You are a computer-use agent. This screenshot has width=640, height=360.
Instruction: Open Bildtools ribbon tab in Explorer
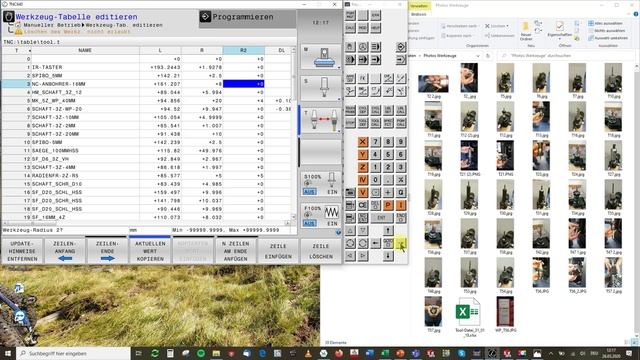(x=418, y=14)
